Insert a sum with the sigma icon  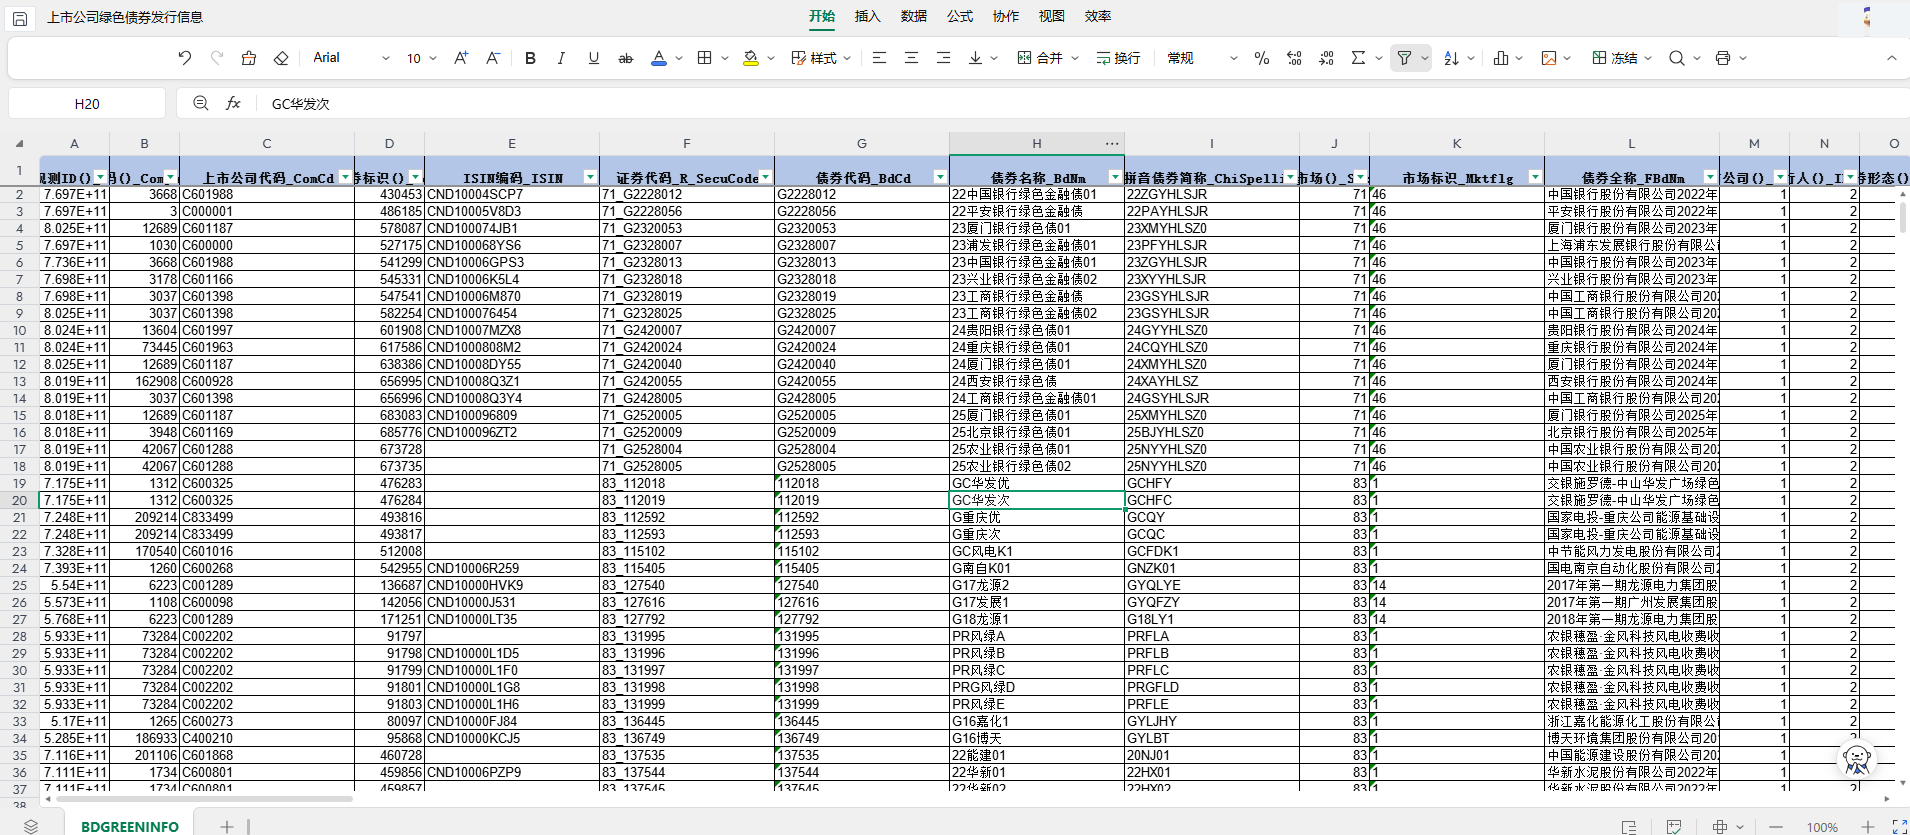click(1358, 58)
